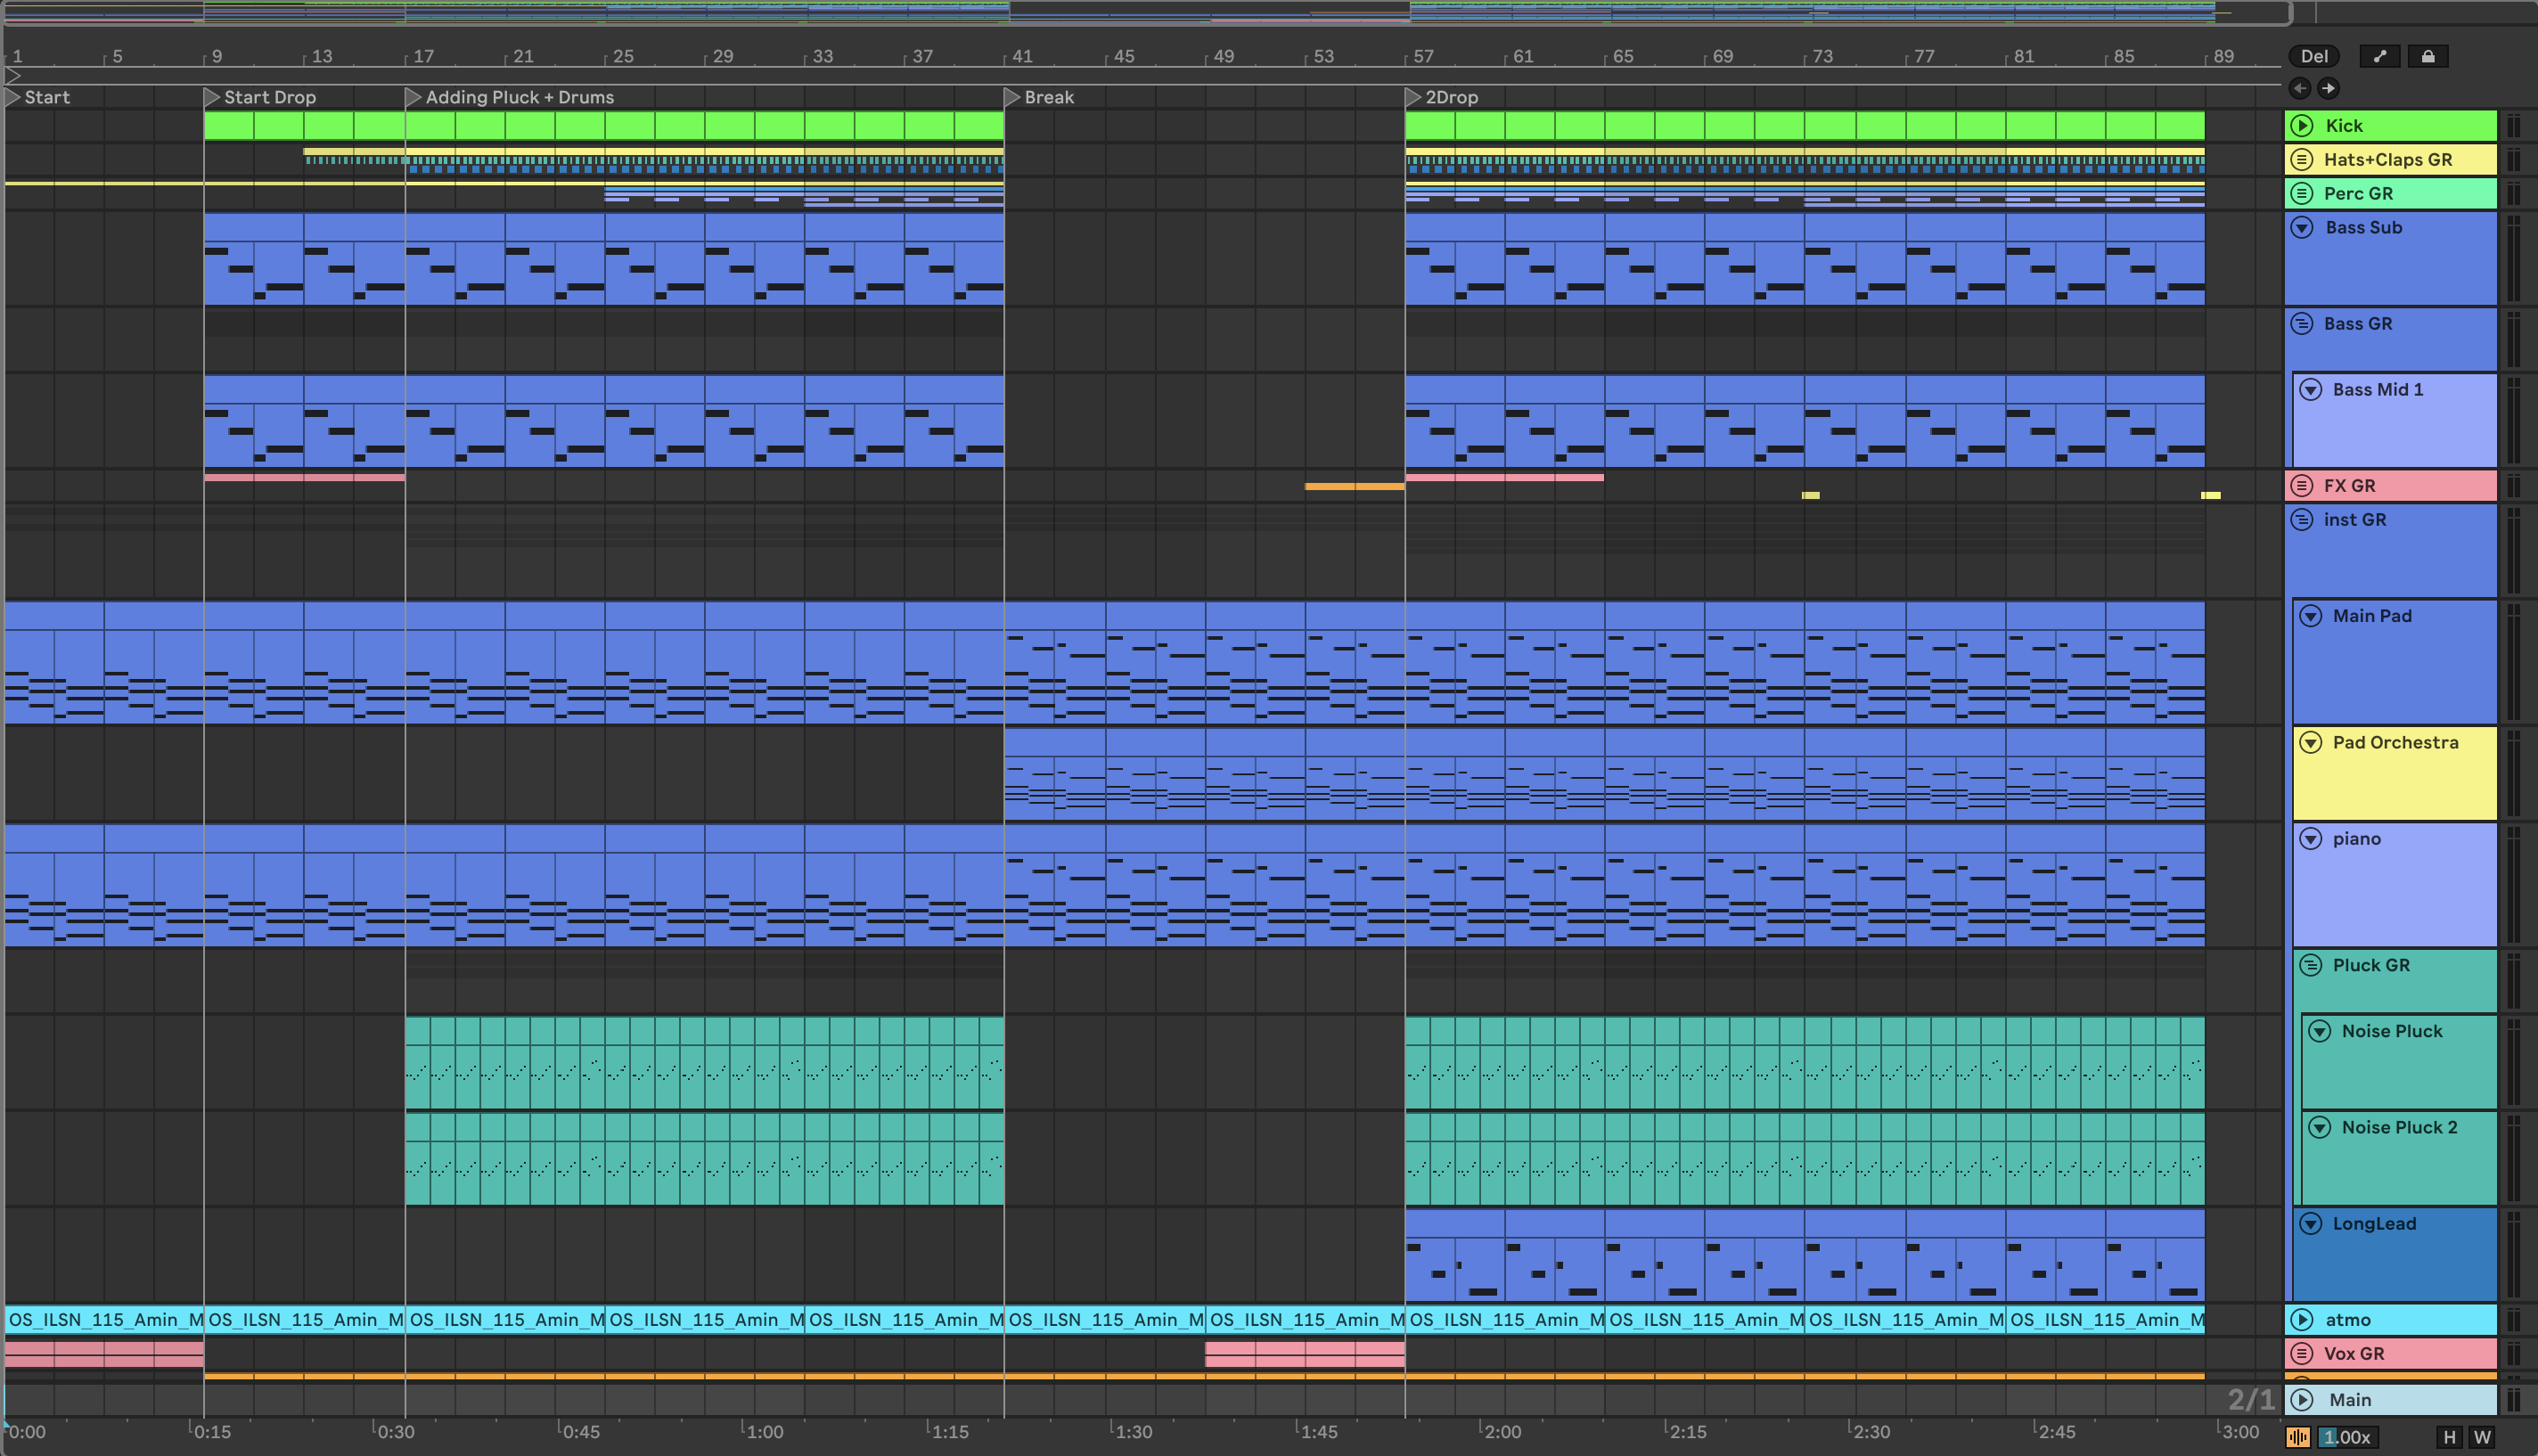Image resolution: width=2538 pixels, height=1456 pixels.
Task: Toggle the lock envelopes icon
Action: click(2428, 56)
